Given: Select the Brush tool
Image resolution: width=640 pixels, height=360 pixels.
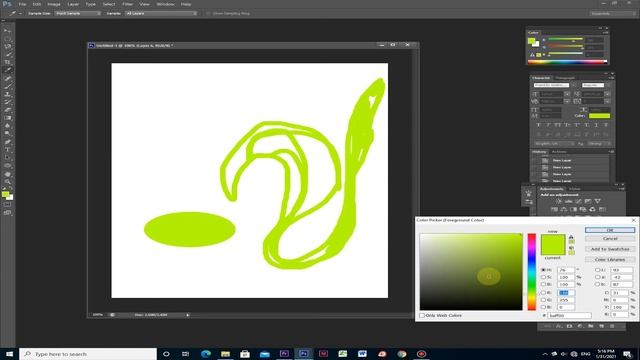Looking at the screenshot, I should pos(7,86).
